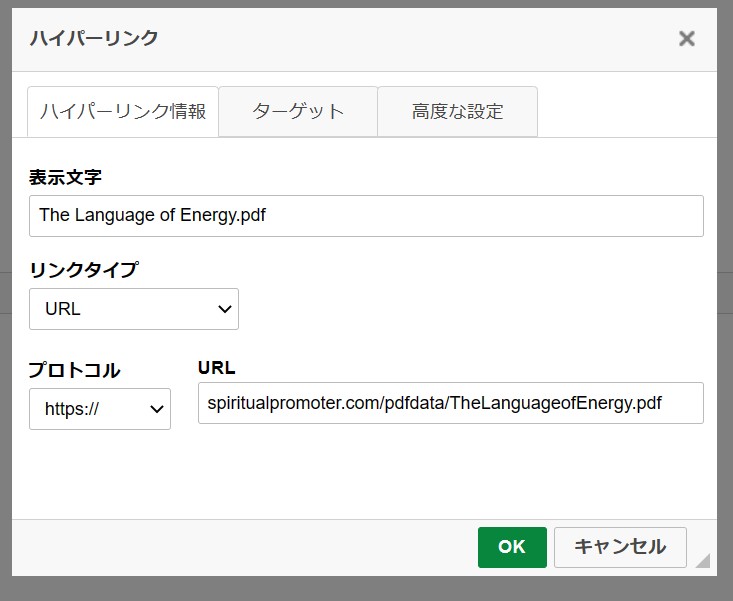Screen dimensions: 733x601
Task: Close the ハイパーリンク dialog with the X icon
Action: pyautogui.click(x=686, y=38)
